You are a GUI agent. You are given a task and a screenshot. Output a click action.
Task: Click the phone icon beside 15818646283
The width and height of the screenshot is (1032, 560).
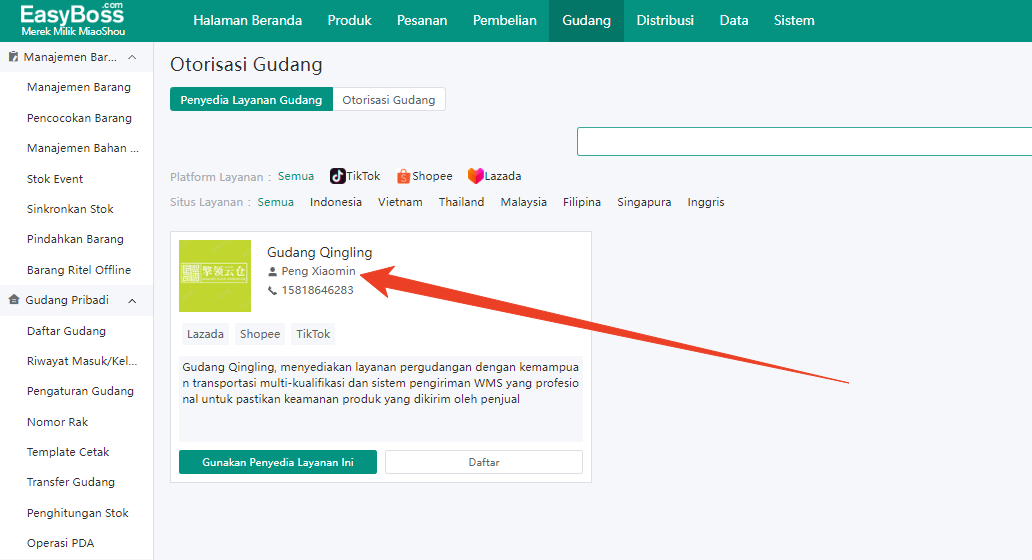[272, 290]
